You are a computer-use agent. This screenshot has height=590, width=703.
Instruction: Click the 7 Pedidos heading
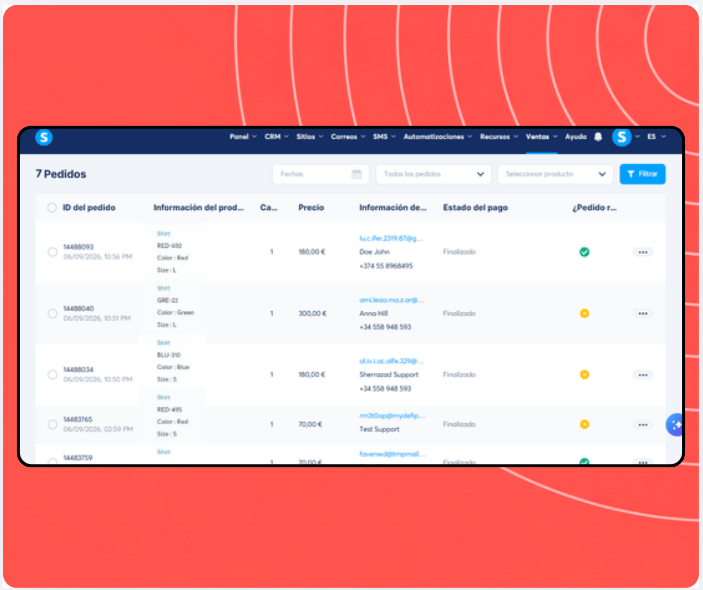(x=61, y=174)
